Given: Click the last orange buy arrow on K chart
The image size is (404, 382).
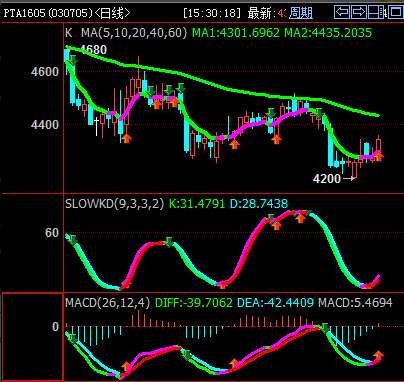Looking at the screenshot, I should pos(378,156).
